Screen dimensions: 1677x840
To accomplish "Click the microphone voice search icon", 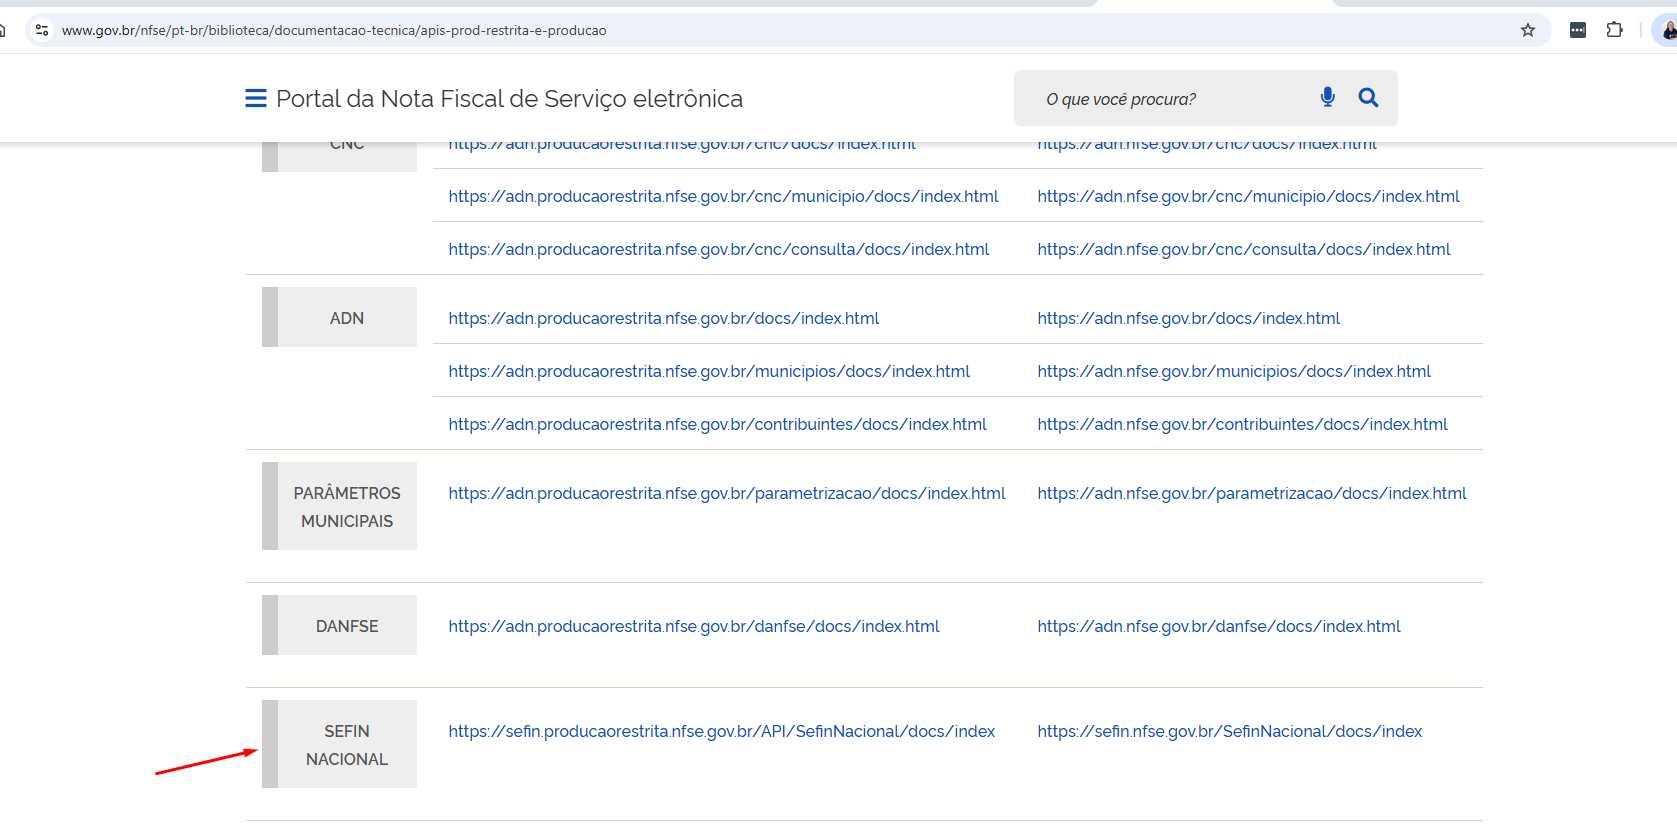I will click(x=1327, y=97).
